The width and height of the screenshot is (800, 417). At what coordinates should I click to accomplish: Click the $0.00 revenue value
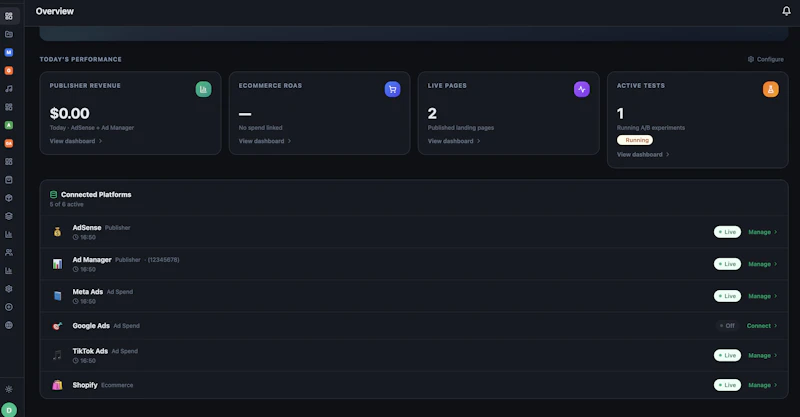(x=69, y=113)
